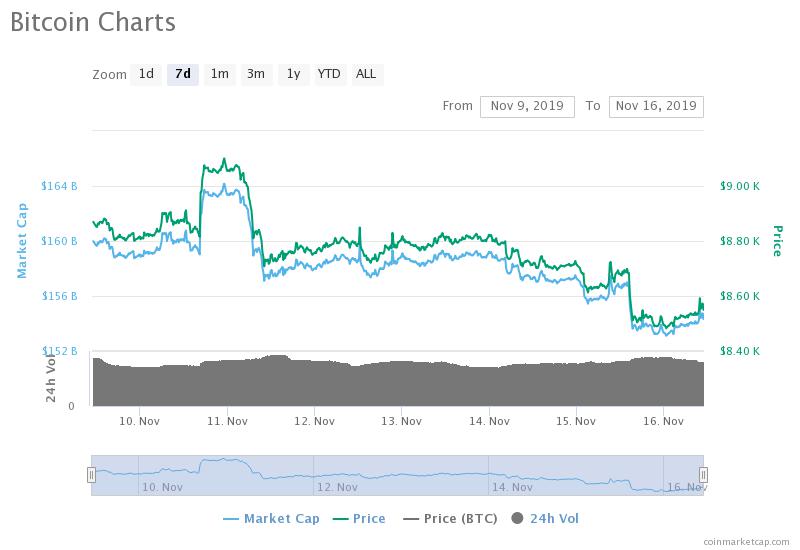This screenshot has width=800, height=550.
Task: Toggle the green Price series in legend
Action: 359,519
